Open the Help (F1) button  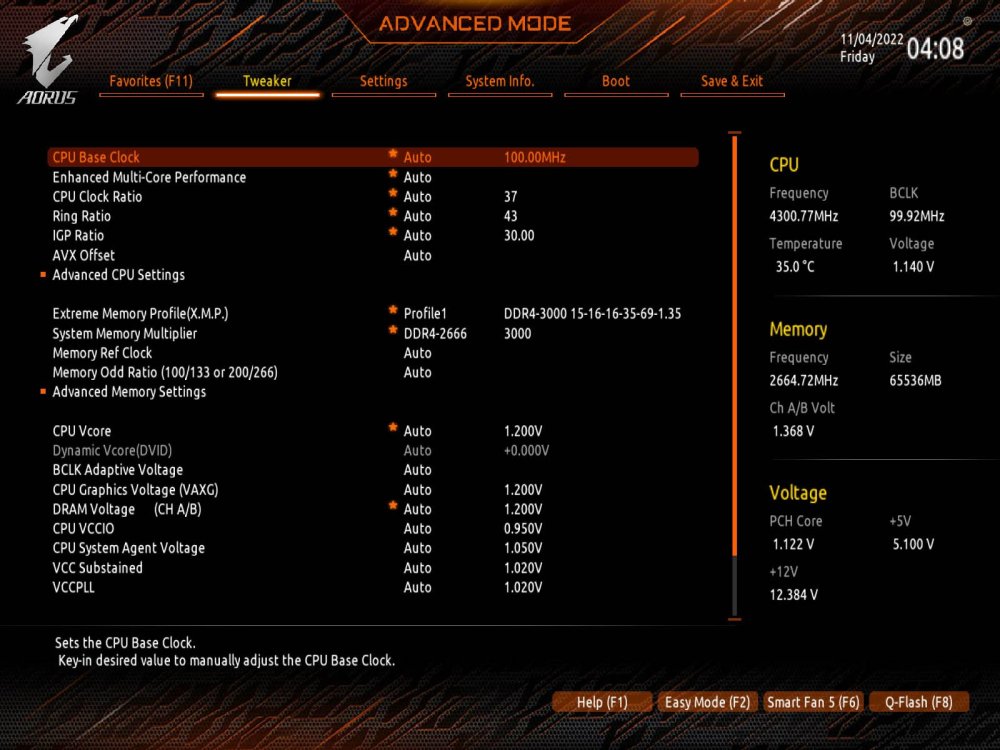click(602, 702)
